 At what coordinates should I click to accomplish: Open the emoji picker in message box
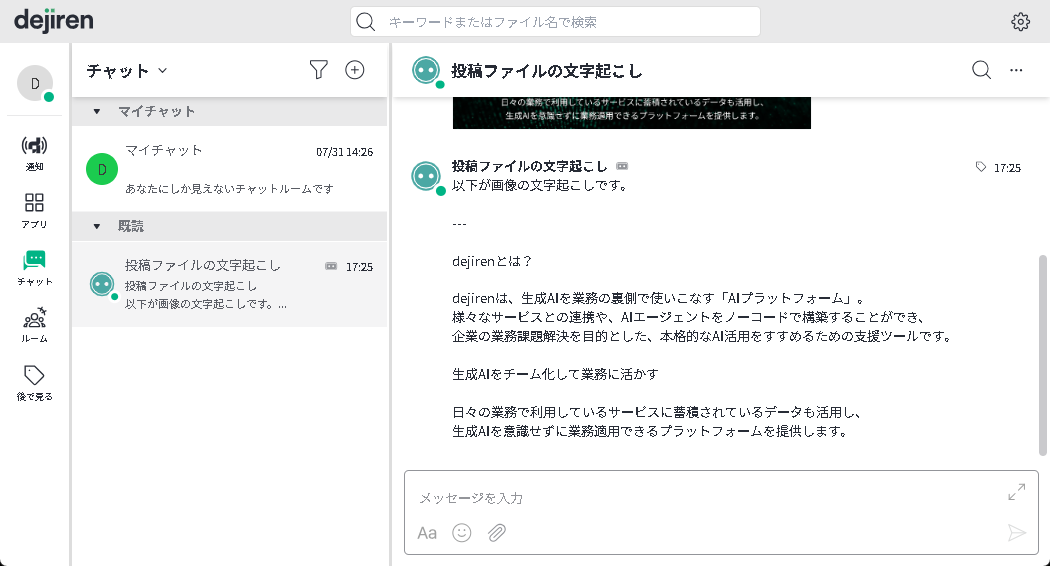point(461,532)
